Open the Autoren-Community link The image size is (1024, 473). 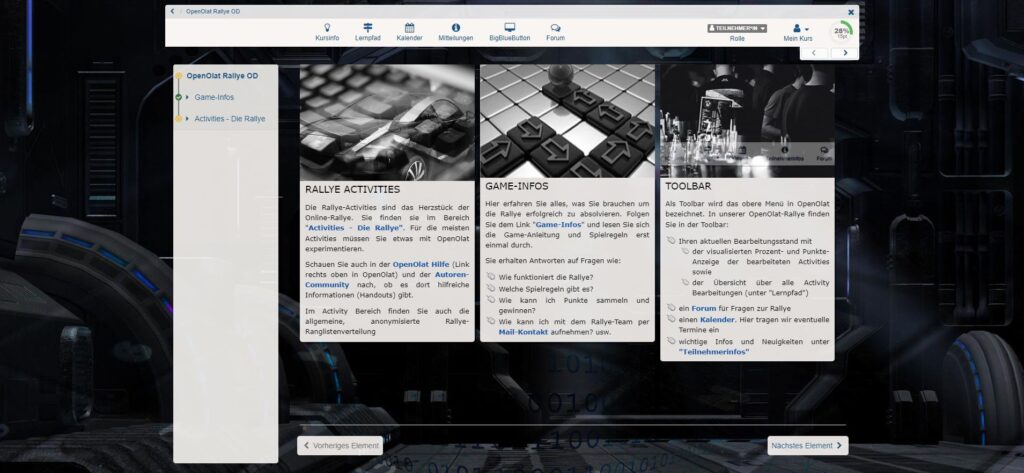click(387, 280)
